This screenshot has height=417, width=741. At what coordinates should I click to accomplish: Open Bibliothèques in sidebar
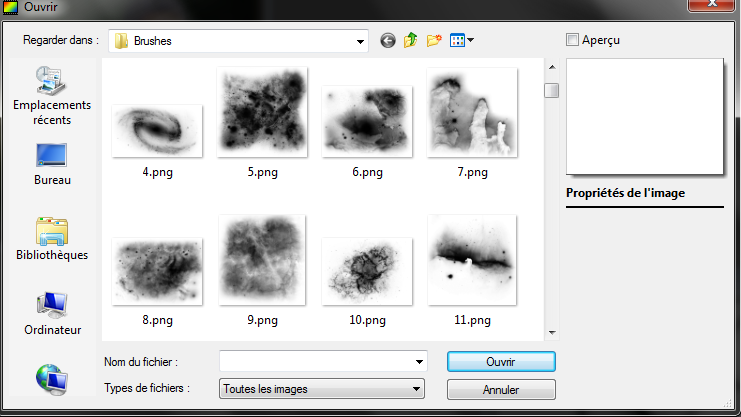pyautogui.click(x=52, y=239)
